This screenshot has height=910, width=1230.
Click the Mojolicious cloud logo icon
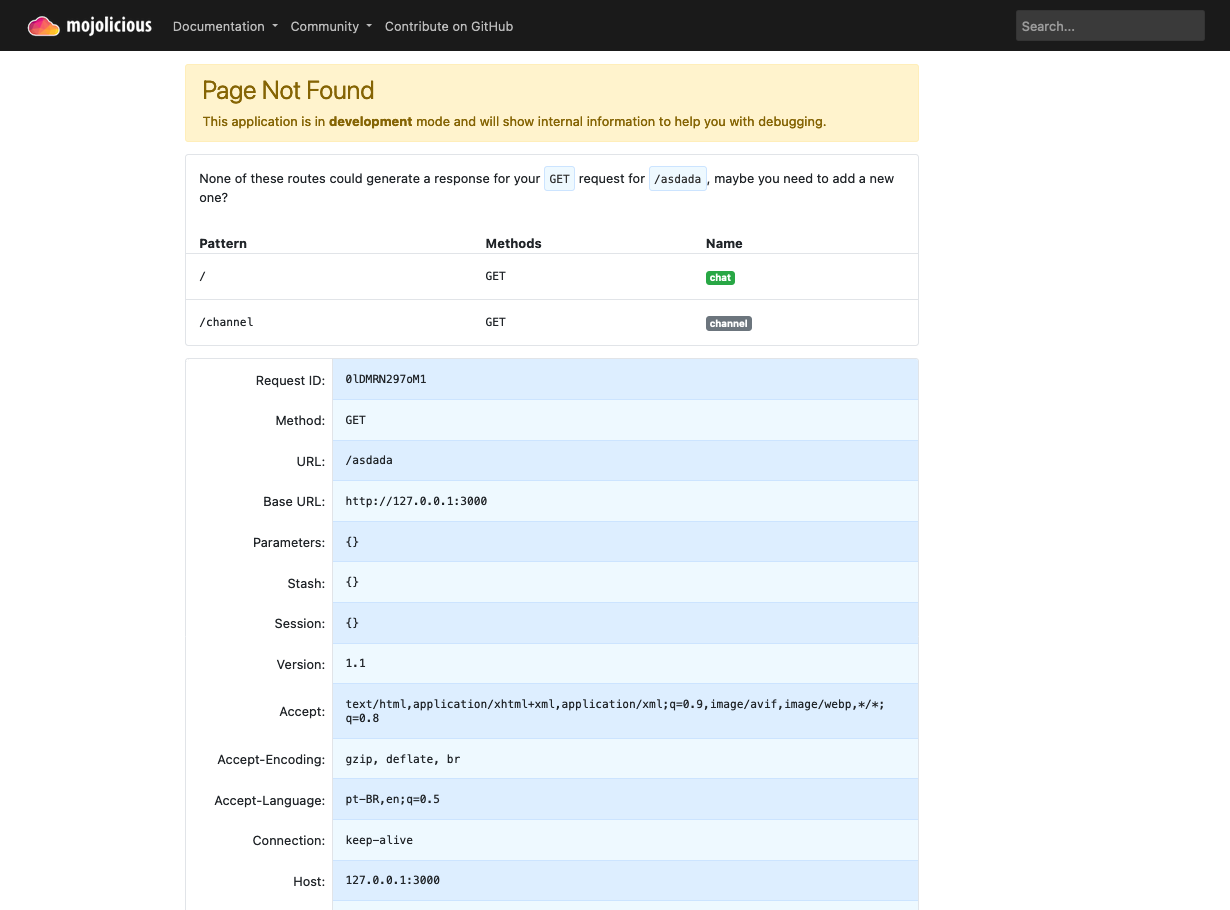[x=42, y=25]
